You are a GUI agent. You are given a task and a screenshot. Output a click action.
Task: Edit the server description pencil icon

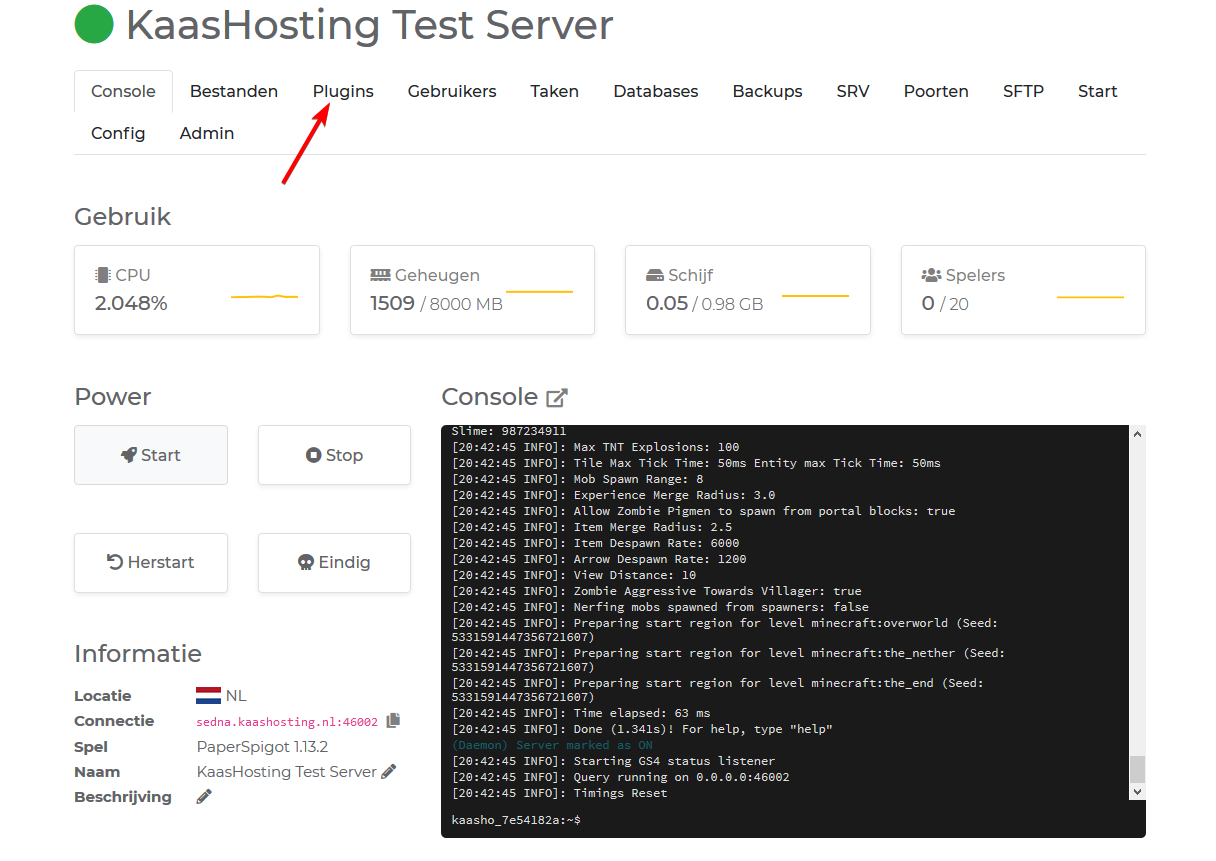pos(204,797)
